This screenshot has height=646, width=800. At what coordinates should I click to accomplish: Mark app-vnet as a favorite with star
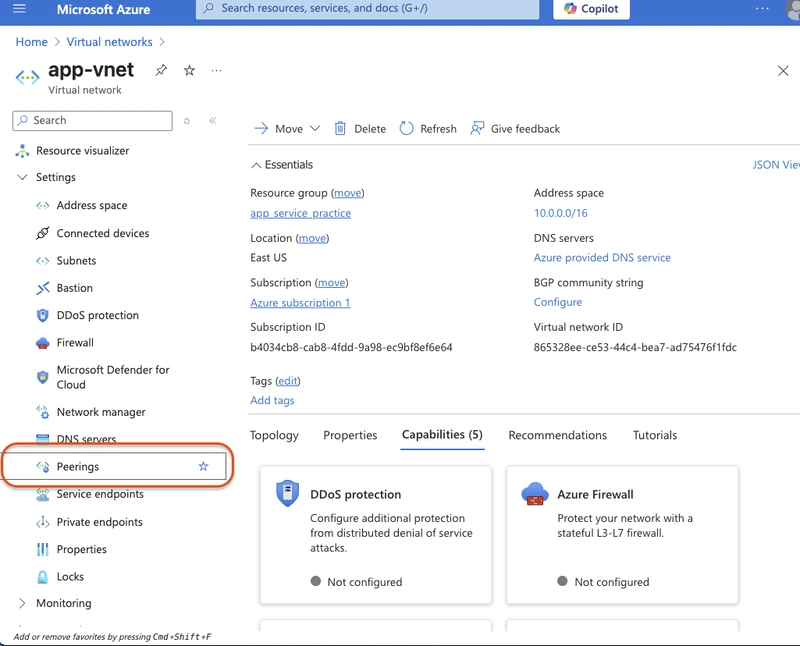(189, 70)
